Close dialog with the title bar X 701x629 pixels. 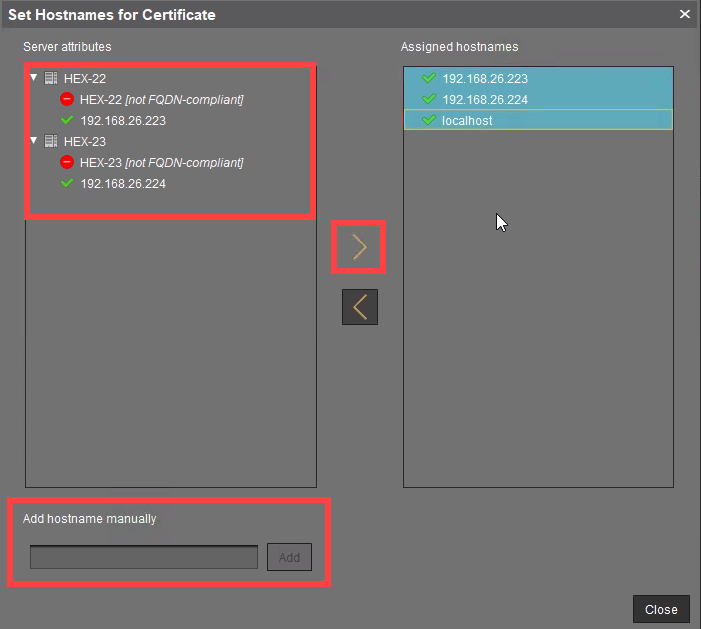click(685, 14)
